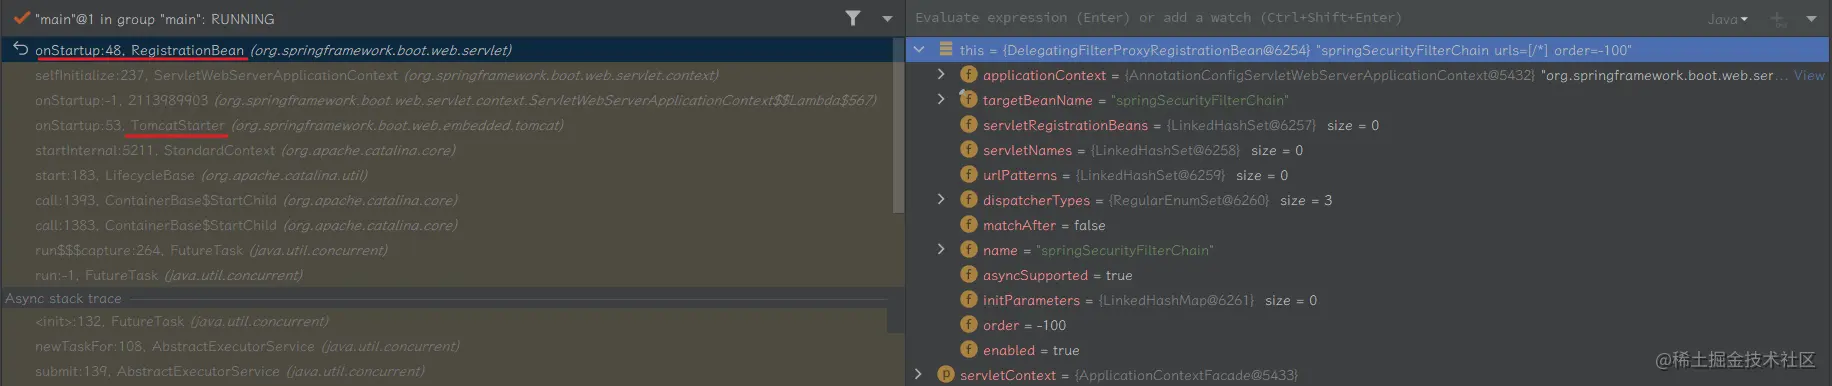Image resolution: width=1832 pixels, height=386 pixels.
Task: Open the frames filter funnel icon
Action: tap(852, 18)
